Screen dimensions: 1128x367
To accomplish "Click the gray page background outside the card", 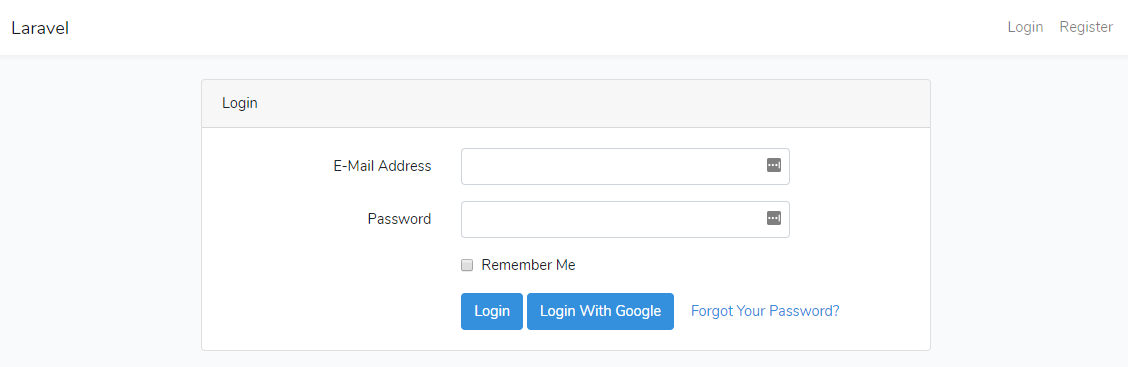I will [x=101, y=216].
